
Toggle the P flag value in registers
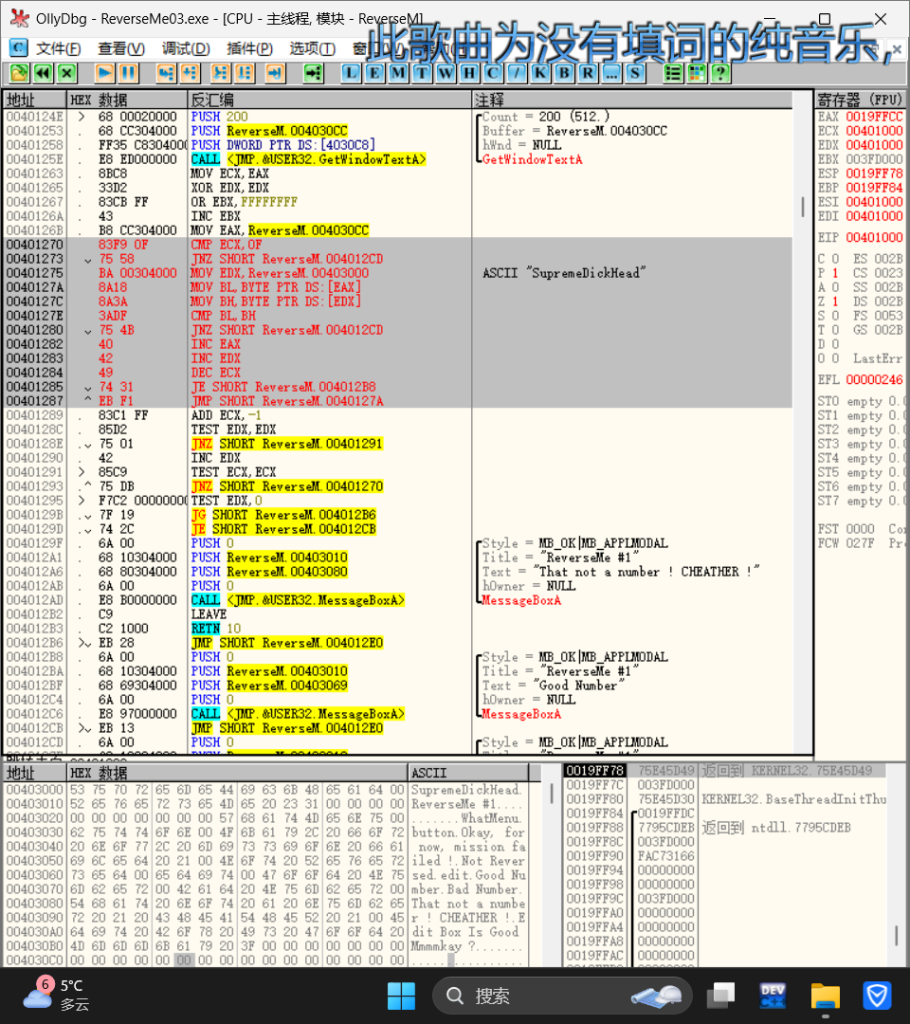pos(835,273)
